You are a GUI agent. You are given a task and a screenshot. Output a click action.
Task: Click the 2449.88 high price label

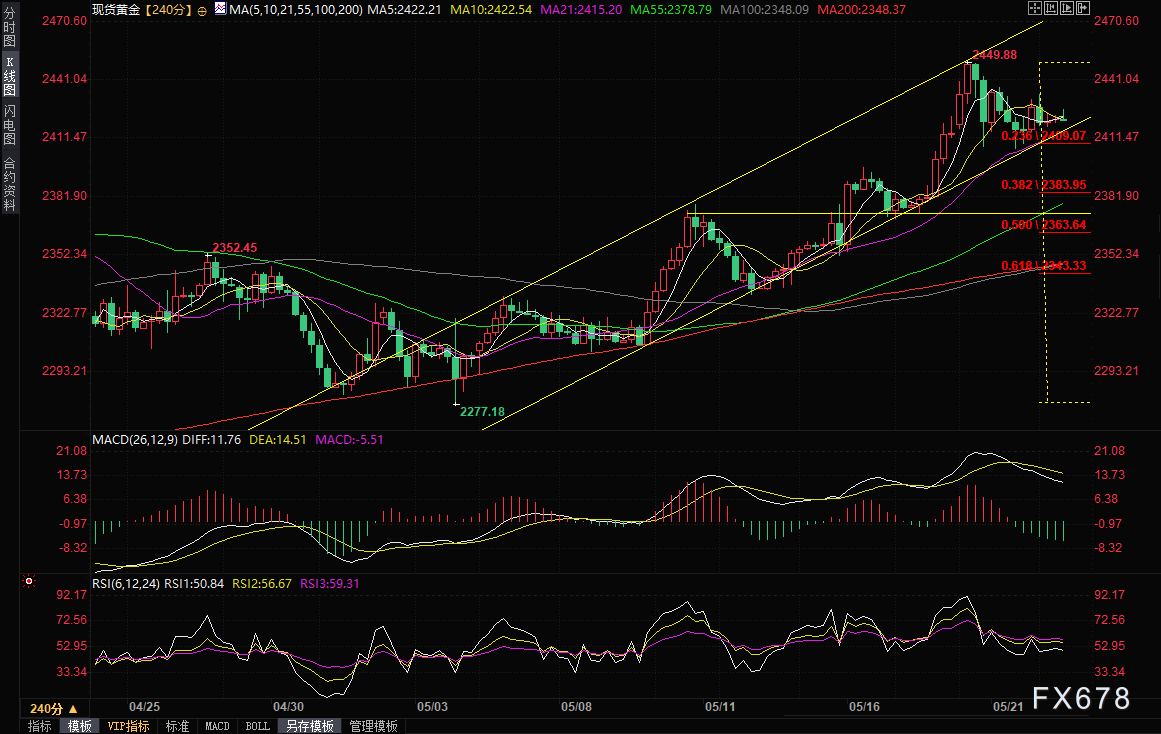994,55
